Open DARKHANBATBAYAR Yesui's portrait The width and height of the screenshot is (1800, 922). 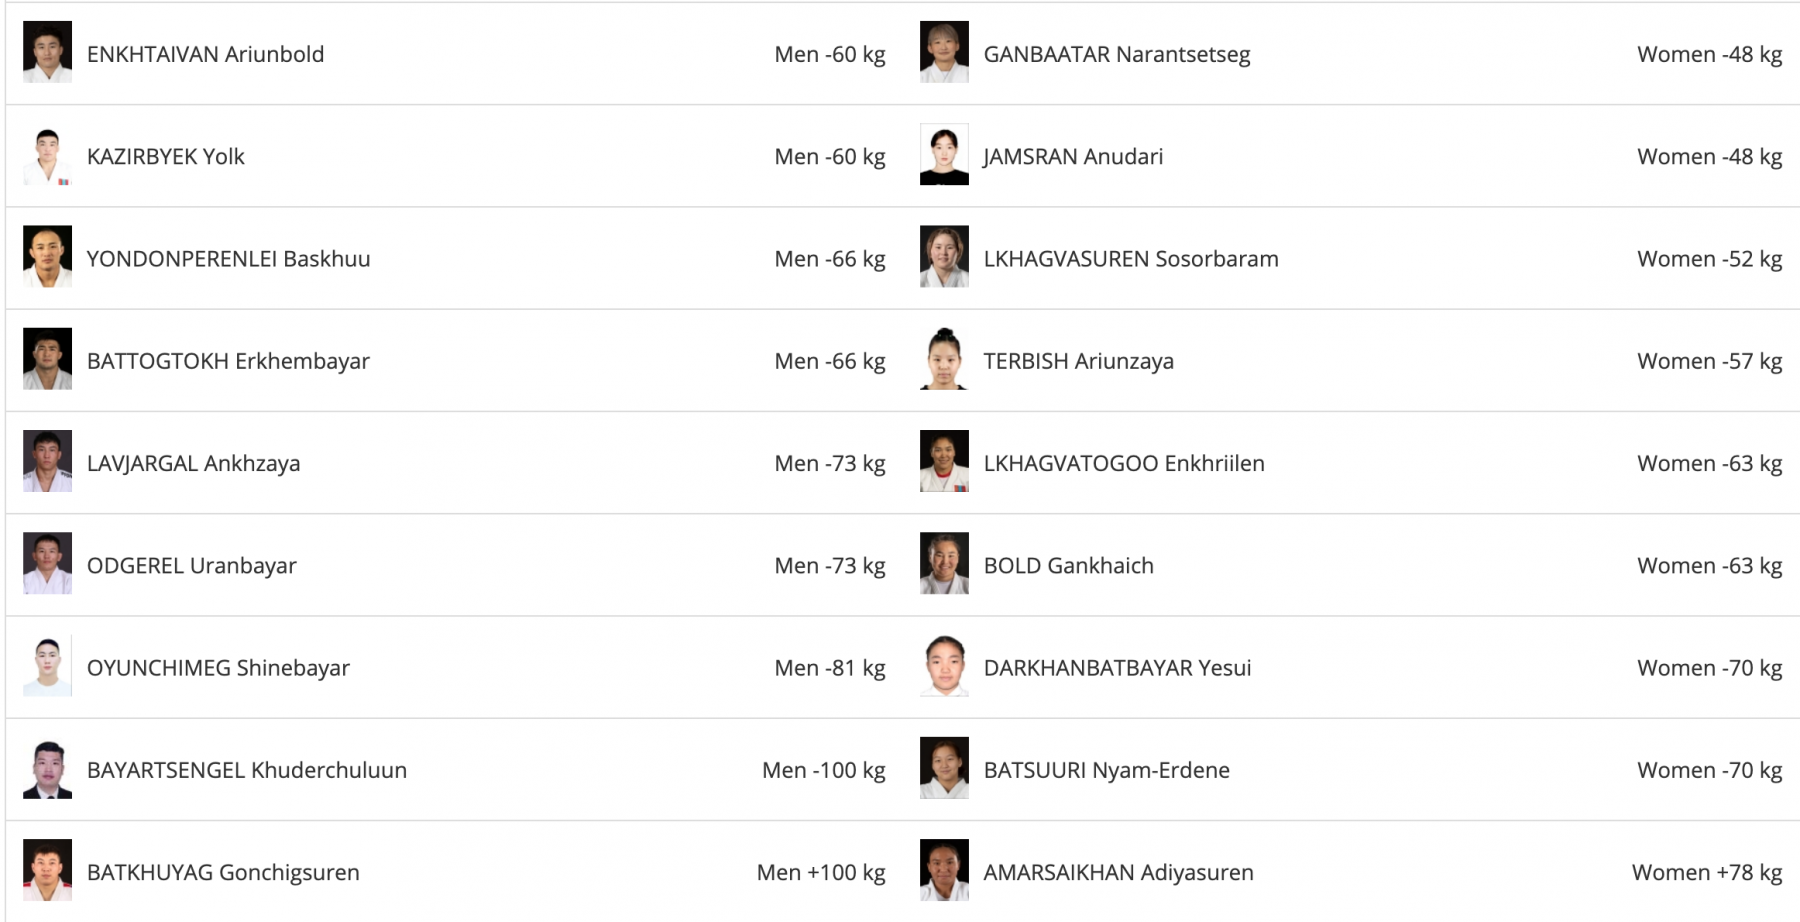tap(944, 667)
